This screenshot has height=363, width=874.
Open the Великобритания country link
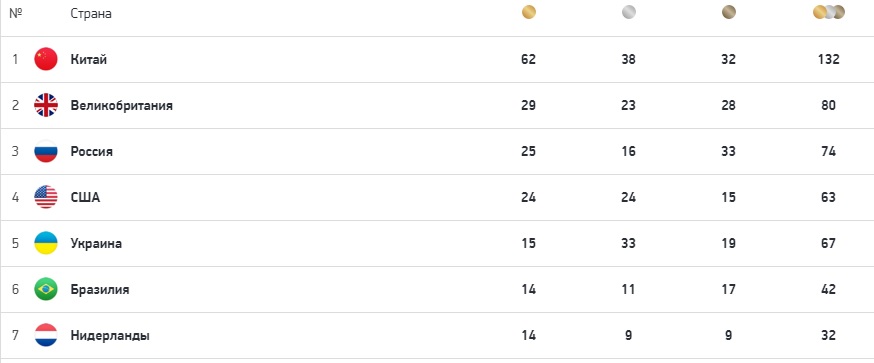(x=122, y=105)
